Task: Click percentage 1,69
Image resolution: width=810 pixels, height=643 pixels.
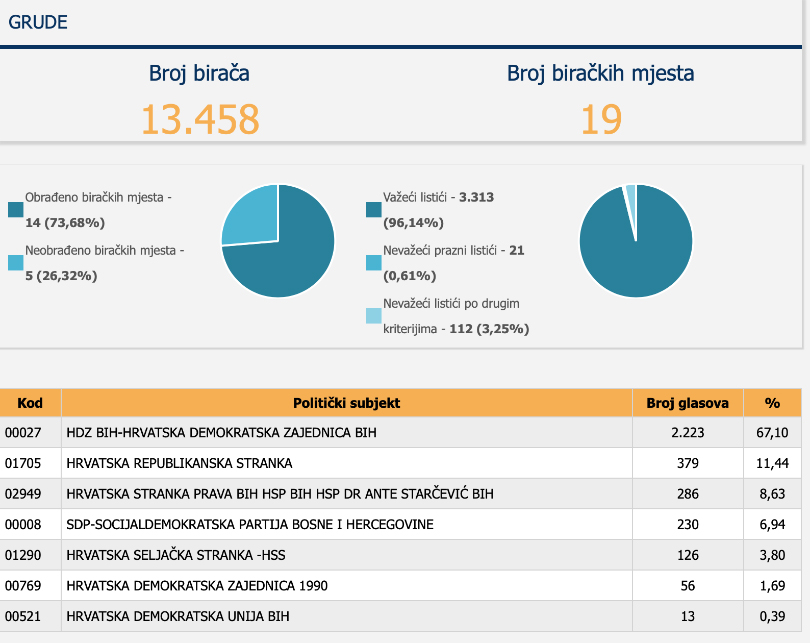Action: [772, 586]
